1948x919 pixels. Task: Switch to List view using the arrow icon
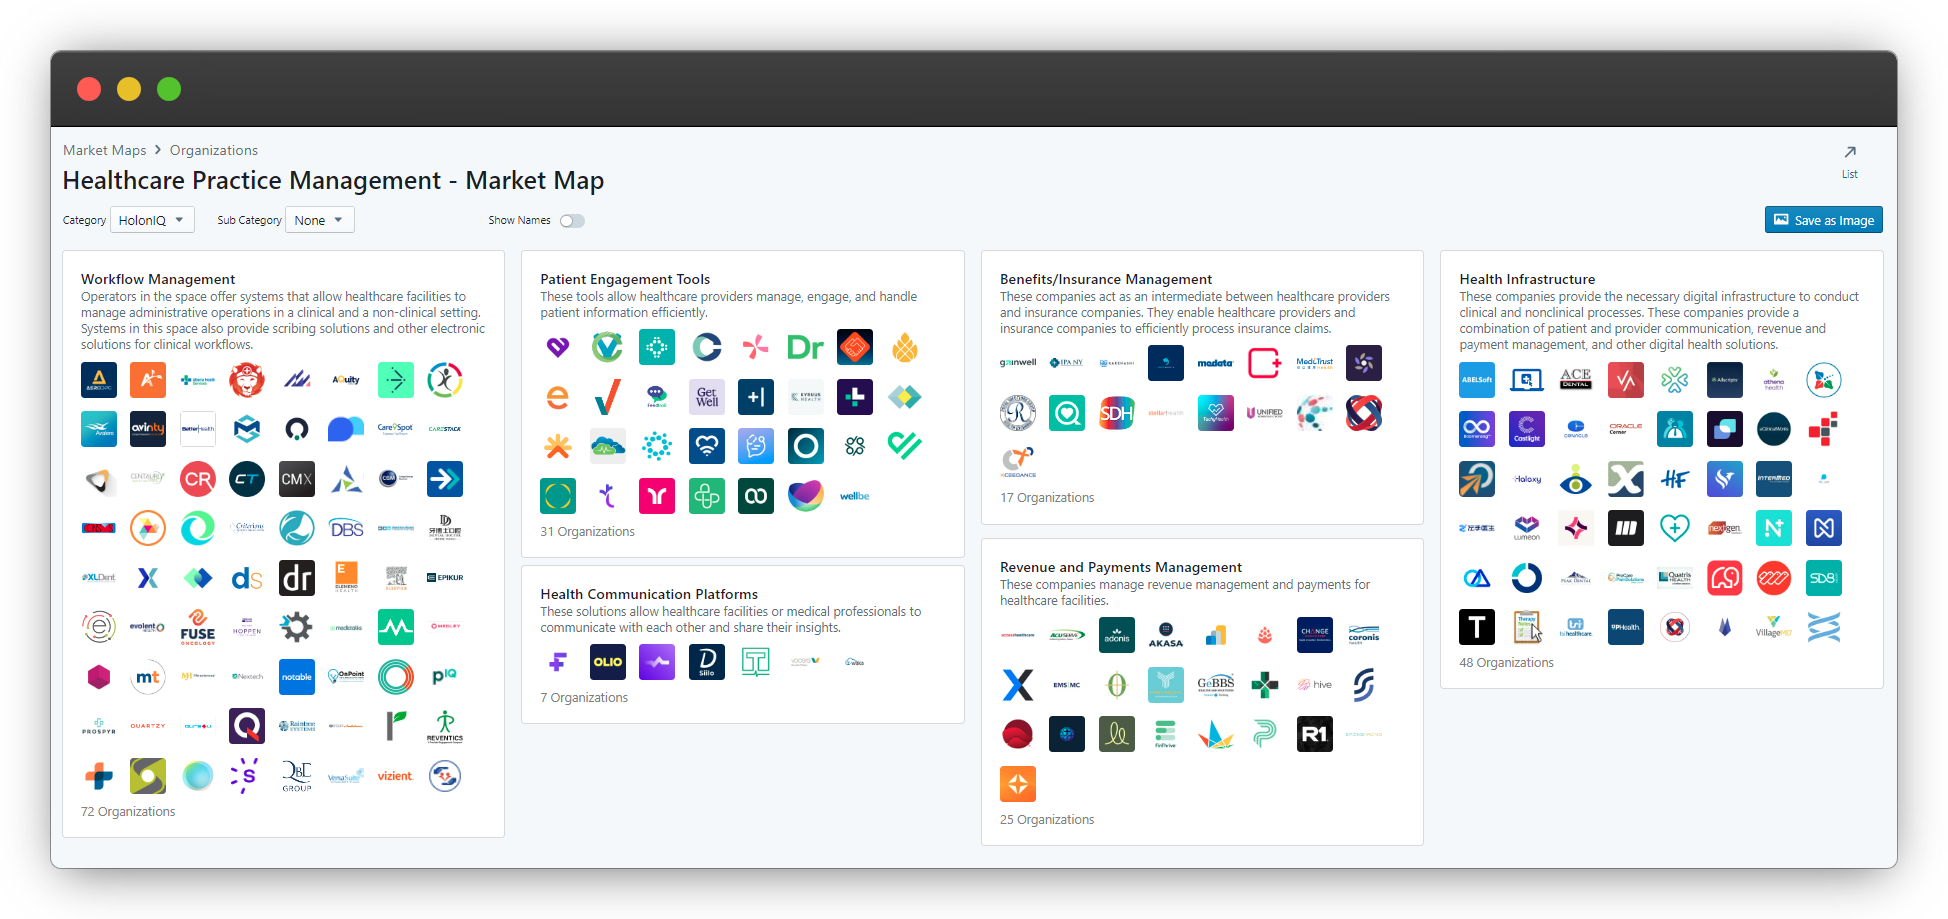coord(1850,160)
